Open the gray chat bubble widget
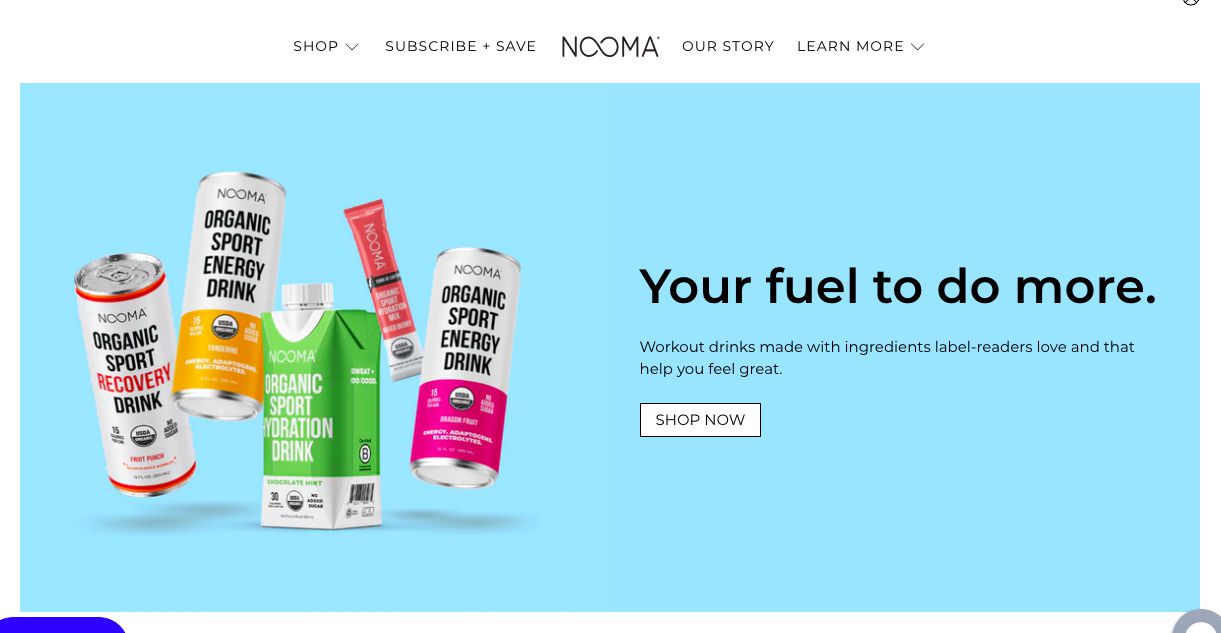The height and width of the screenshot is (633, 1221). [1198, 622]
